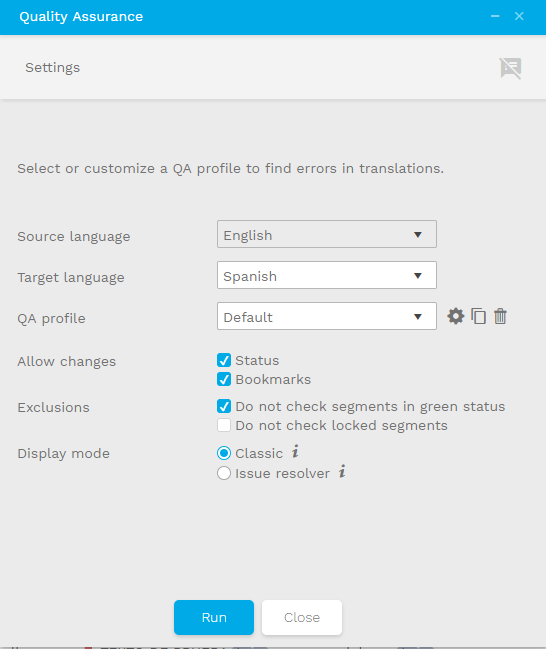Uncheck the Bookmarks checkbox

click(x=224, y=379)
